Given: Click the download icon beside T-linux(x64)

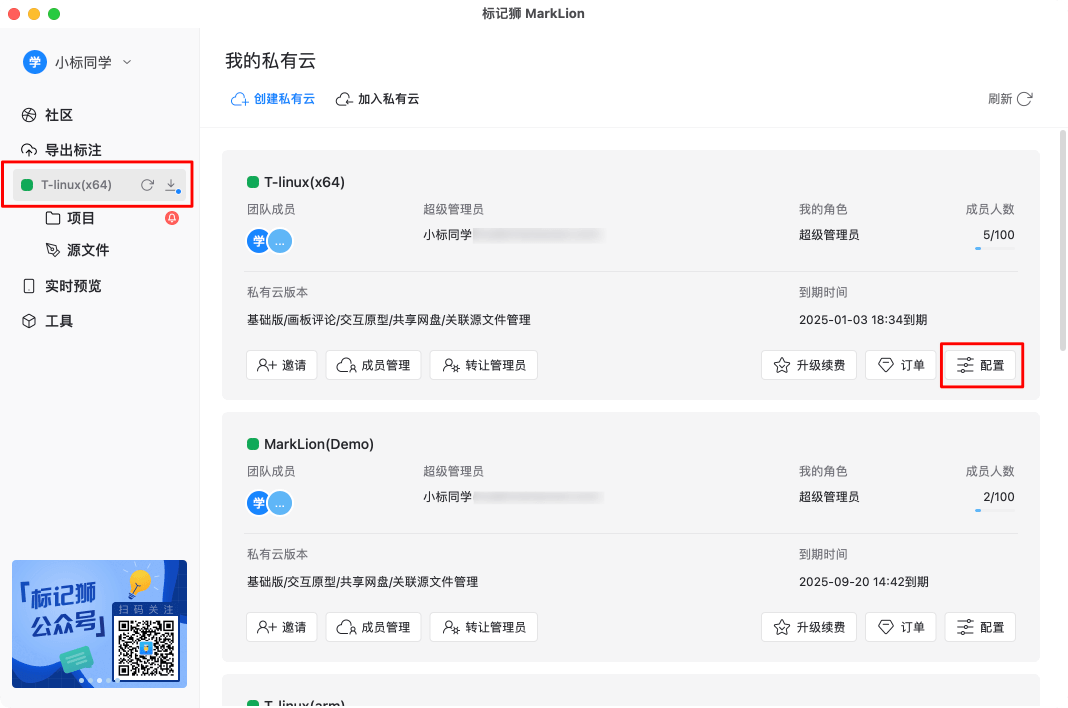Looking at the screenshot, I should point(171,184).
